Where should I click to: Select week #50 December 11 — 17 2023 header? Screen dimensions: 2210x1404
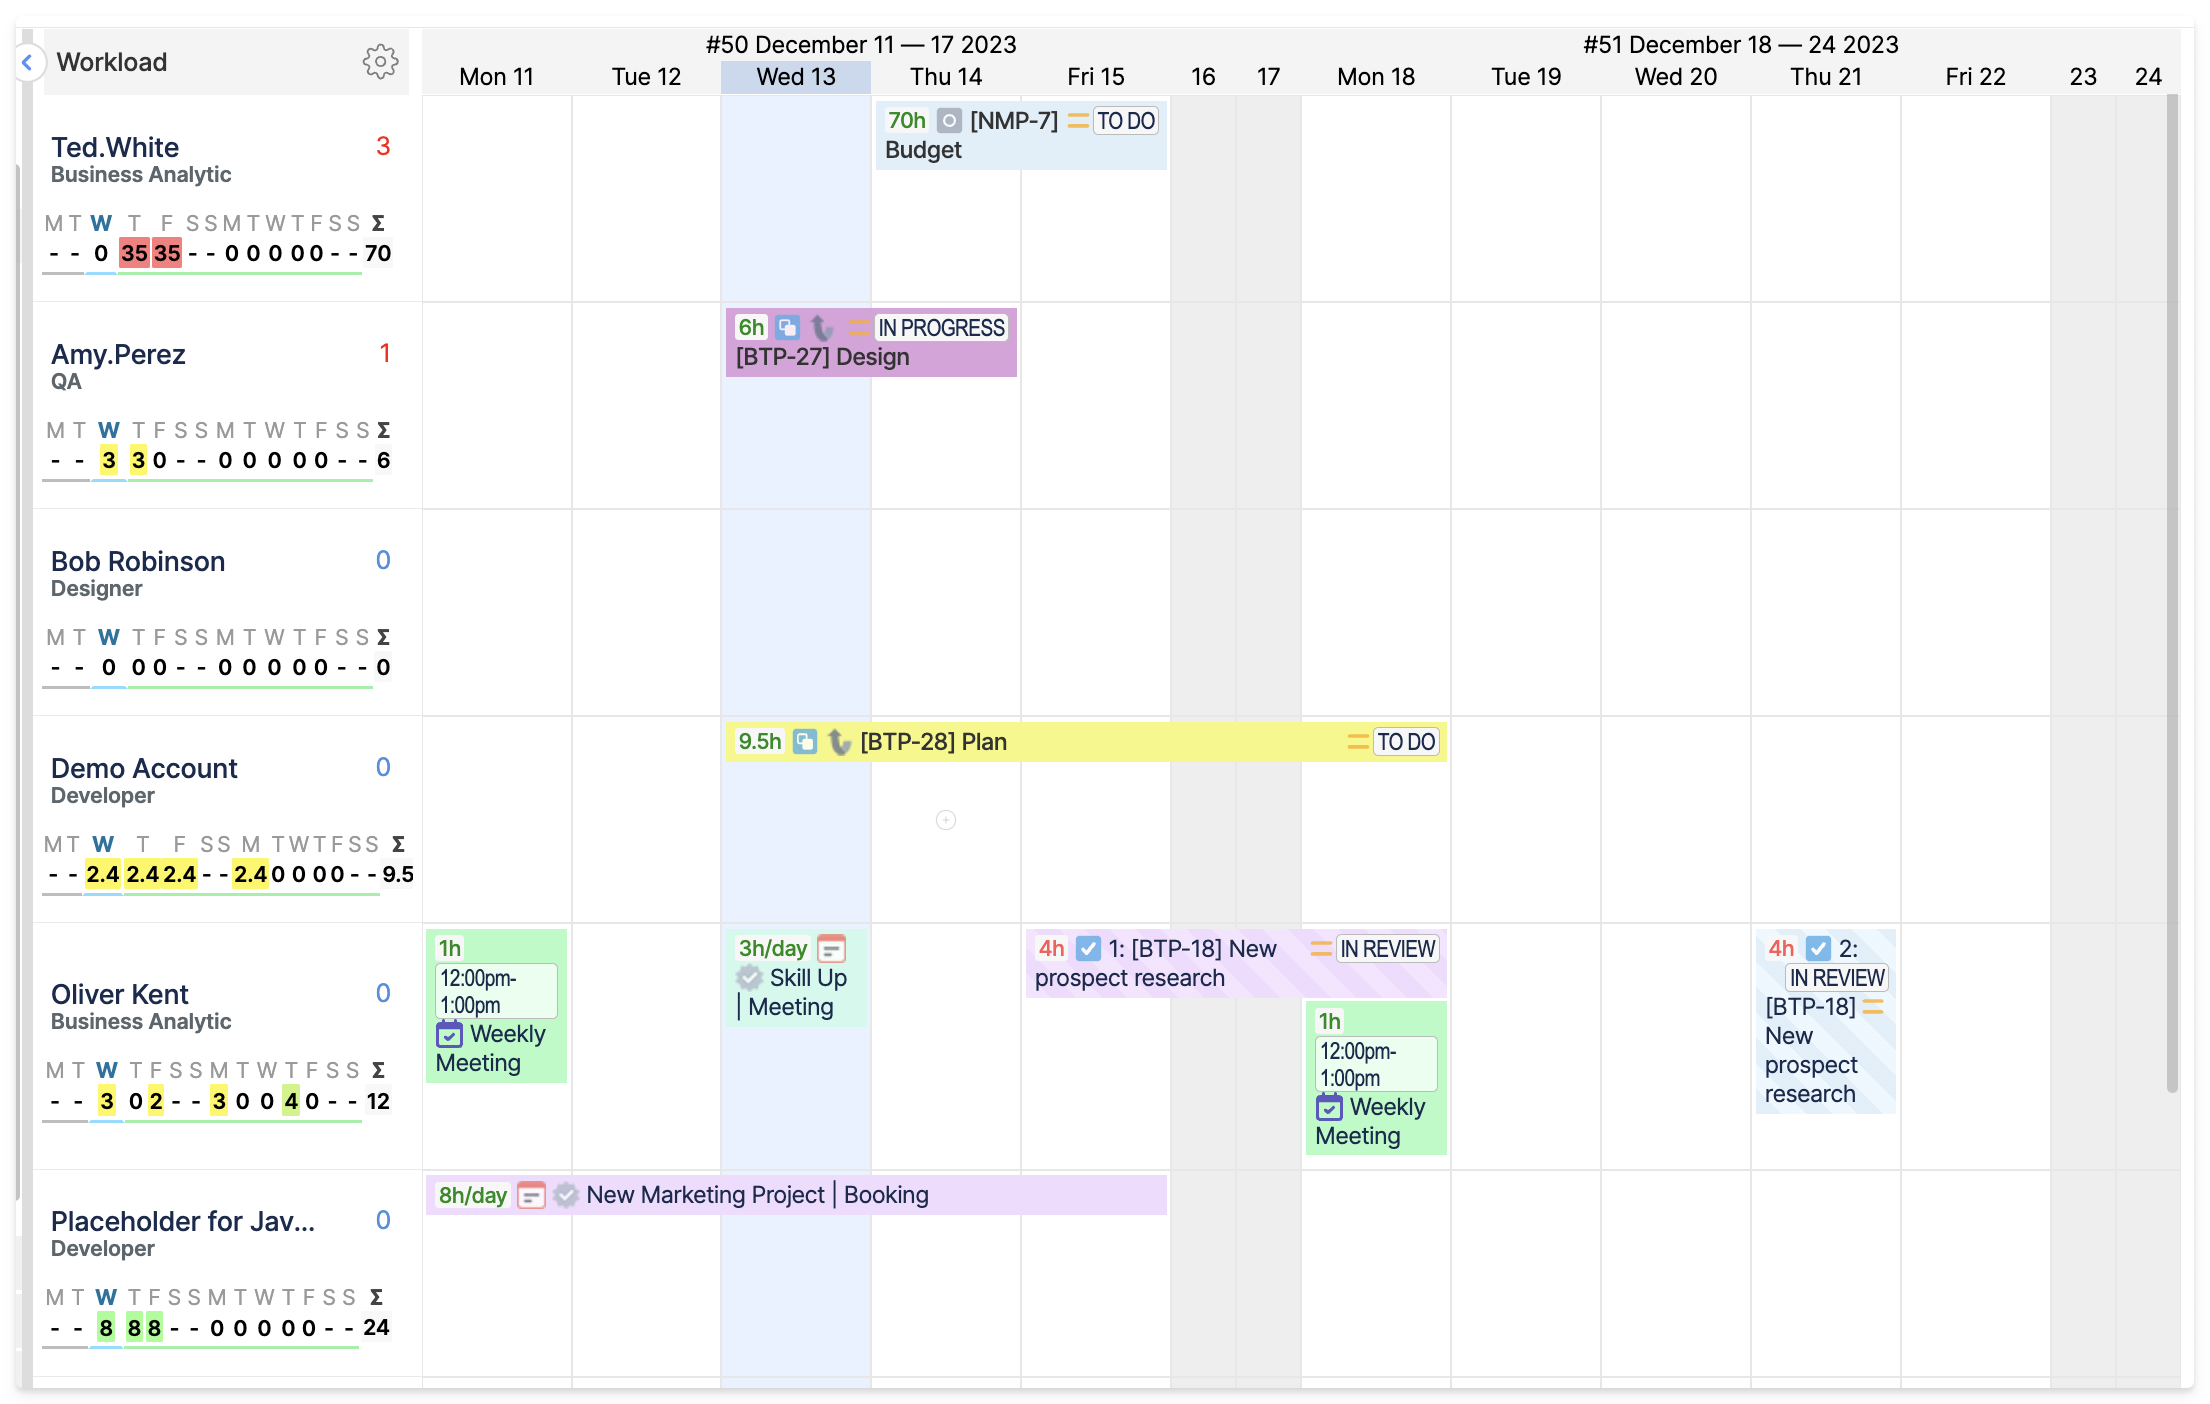(860, 45)
